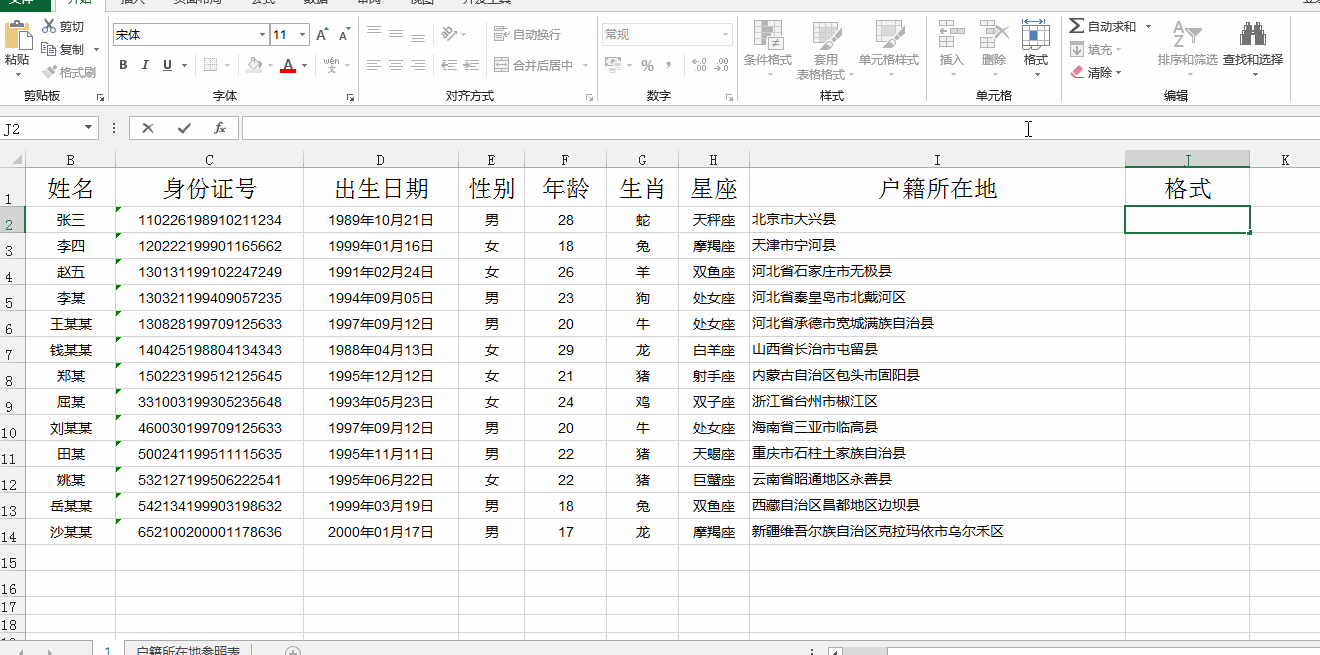Open the Name Box dropdown arrow
The image size is (1320, 655).
pos(88,128)
